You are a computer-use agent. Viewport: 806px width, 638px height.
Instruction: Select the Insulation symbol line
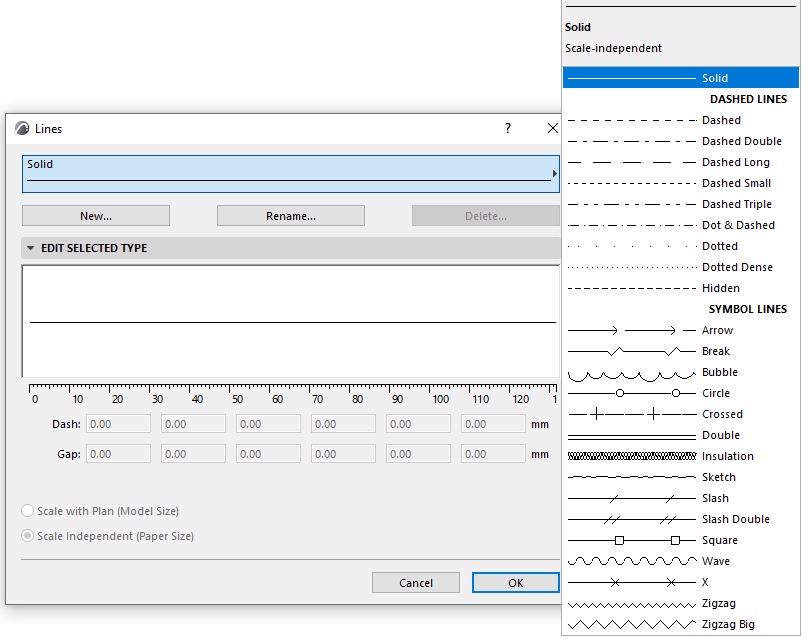(x=681, y=456)
